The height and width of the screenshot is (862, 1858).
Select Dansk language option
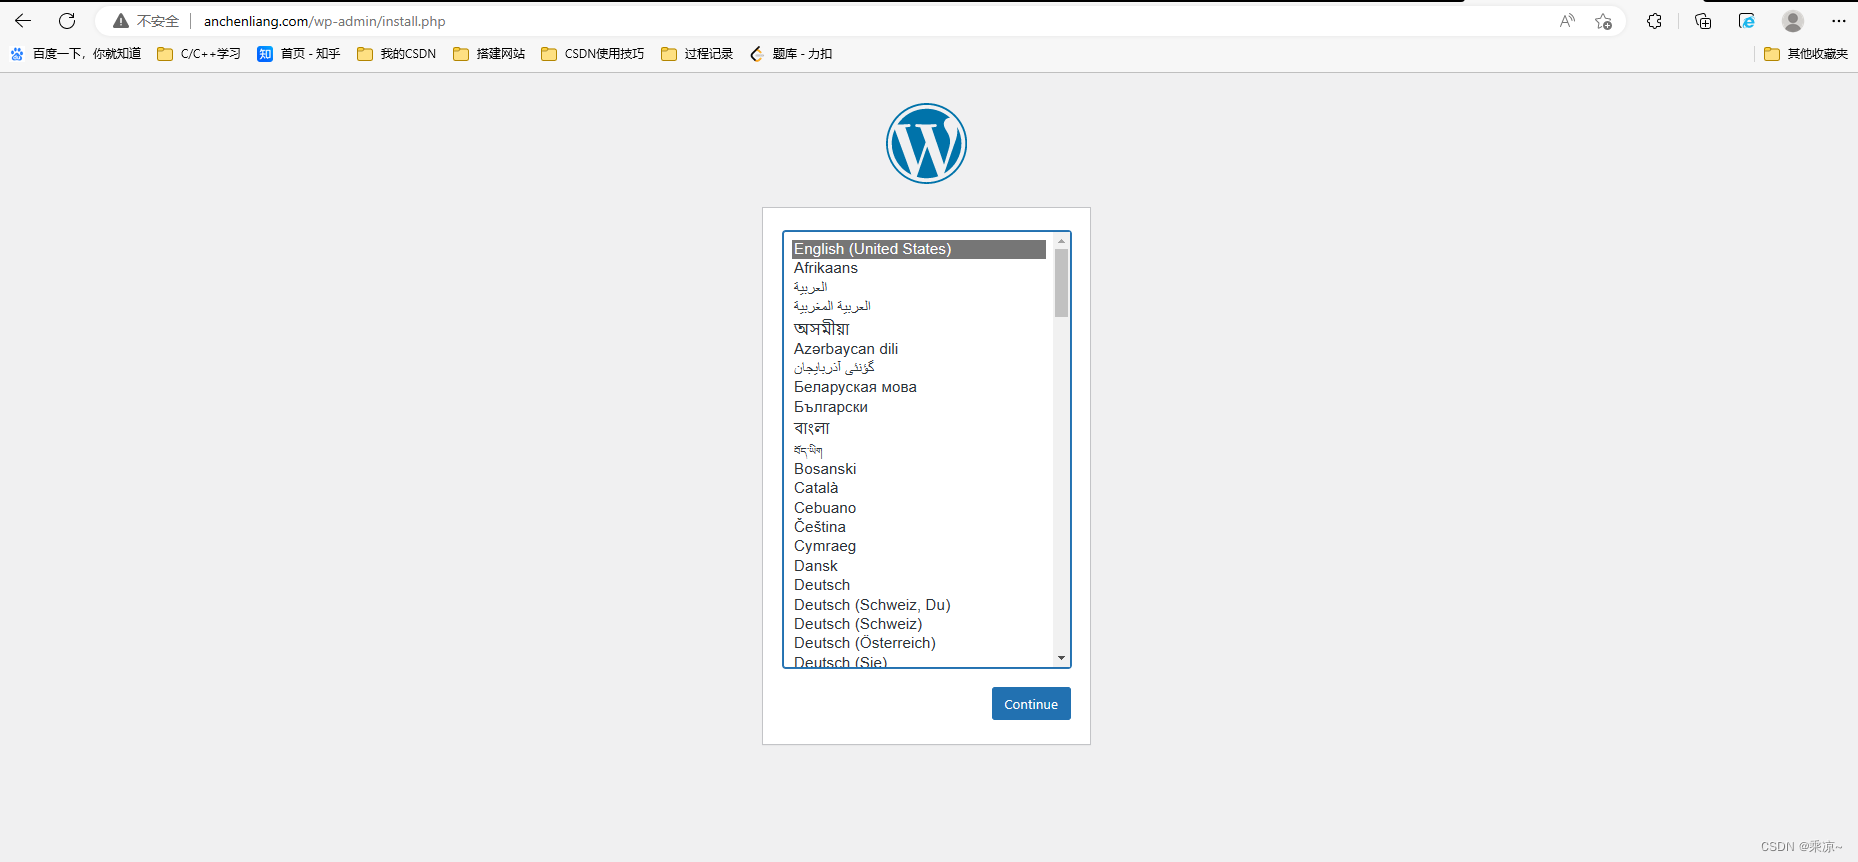(919, 566)
